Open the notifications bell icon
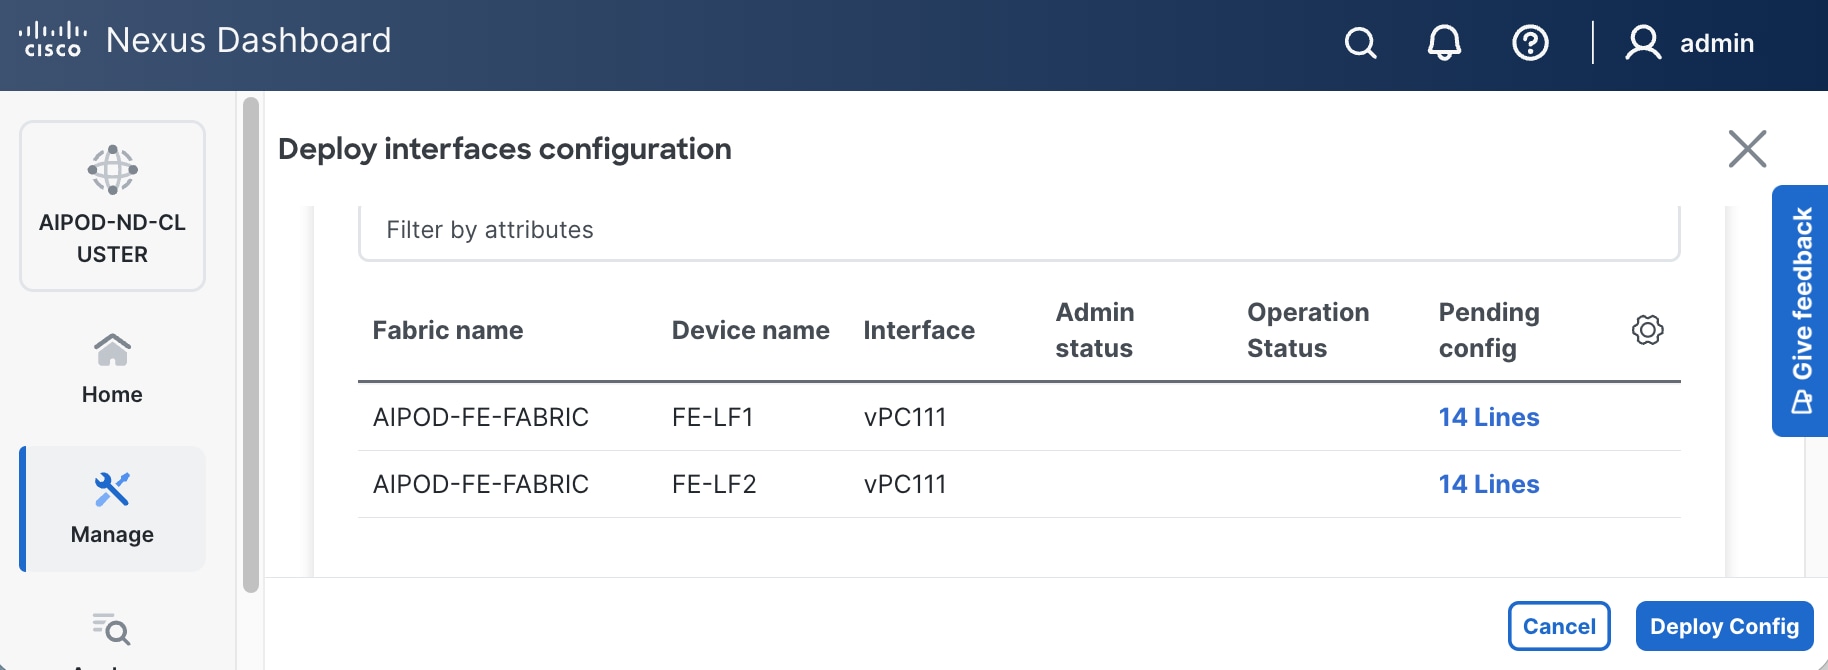Screen dimensions: 1828x670 point(1444,43)
